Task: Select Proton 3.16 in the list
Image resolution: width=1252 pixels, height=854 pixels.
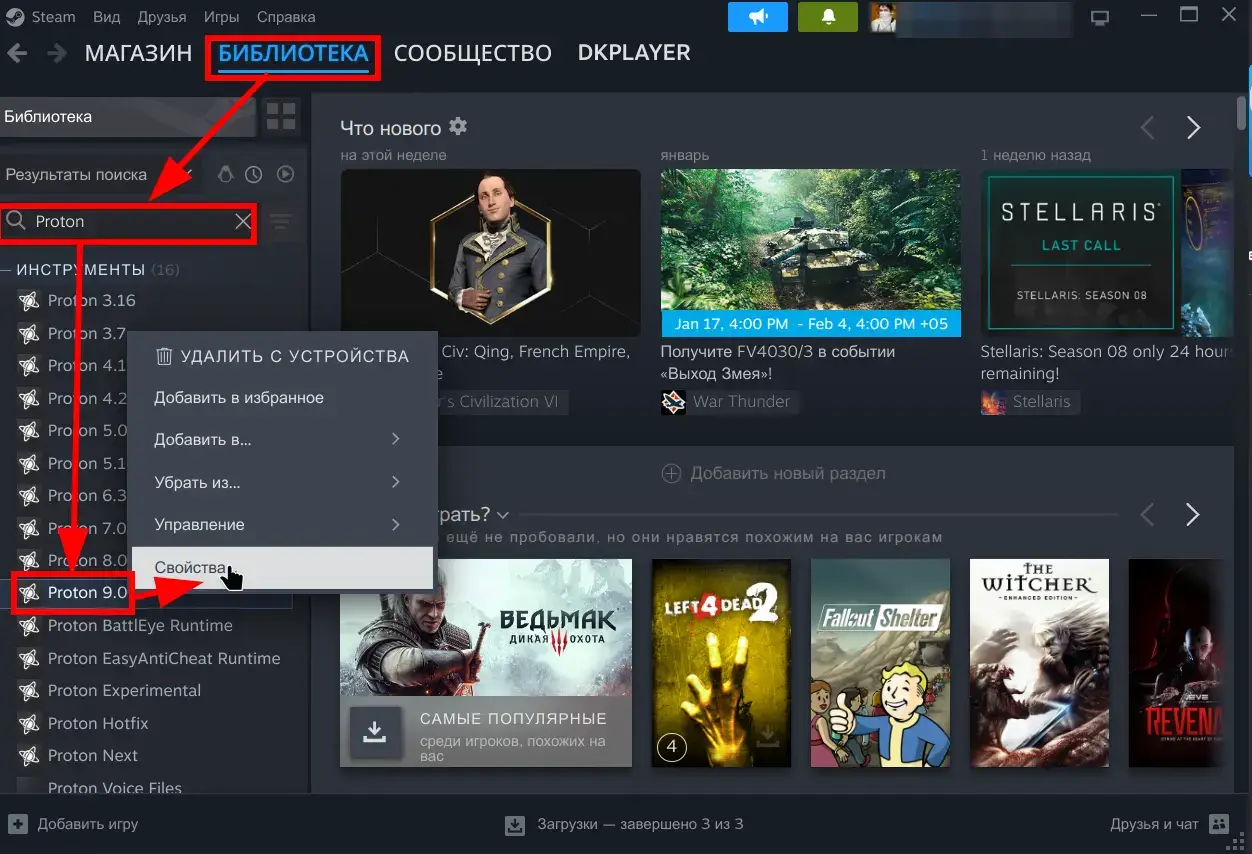Action: pos(91,301)
